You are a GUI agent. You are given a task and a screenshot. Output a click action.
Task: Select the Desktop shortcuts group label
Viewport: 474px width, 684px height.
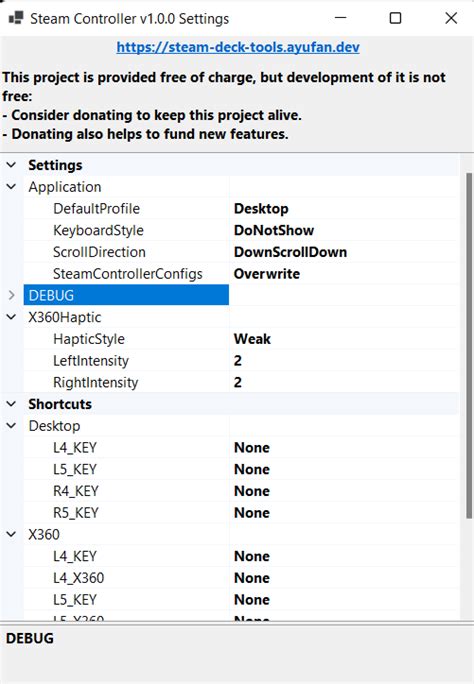pyautogui.click(x=54, y=426)
